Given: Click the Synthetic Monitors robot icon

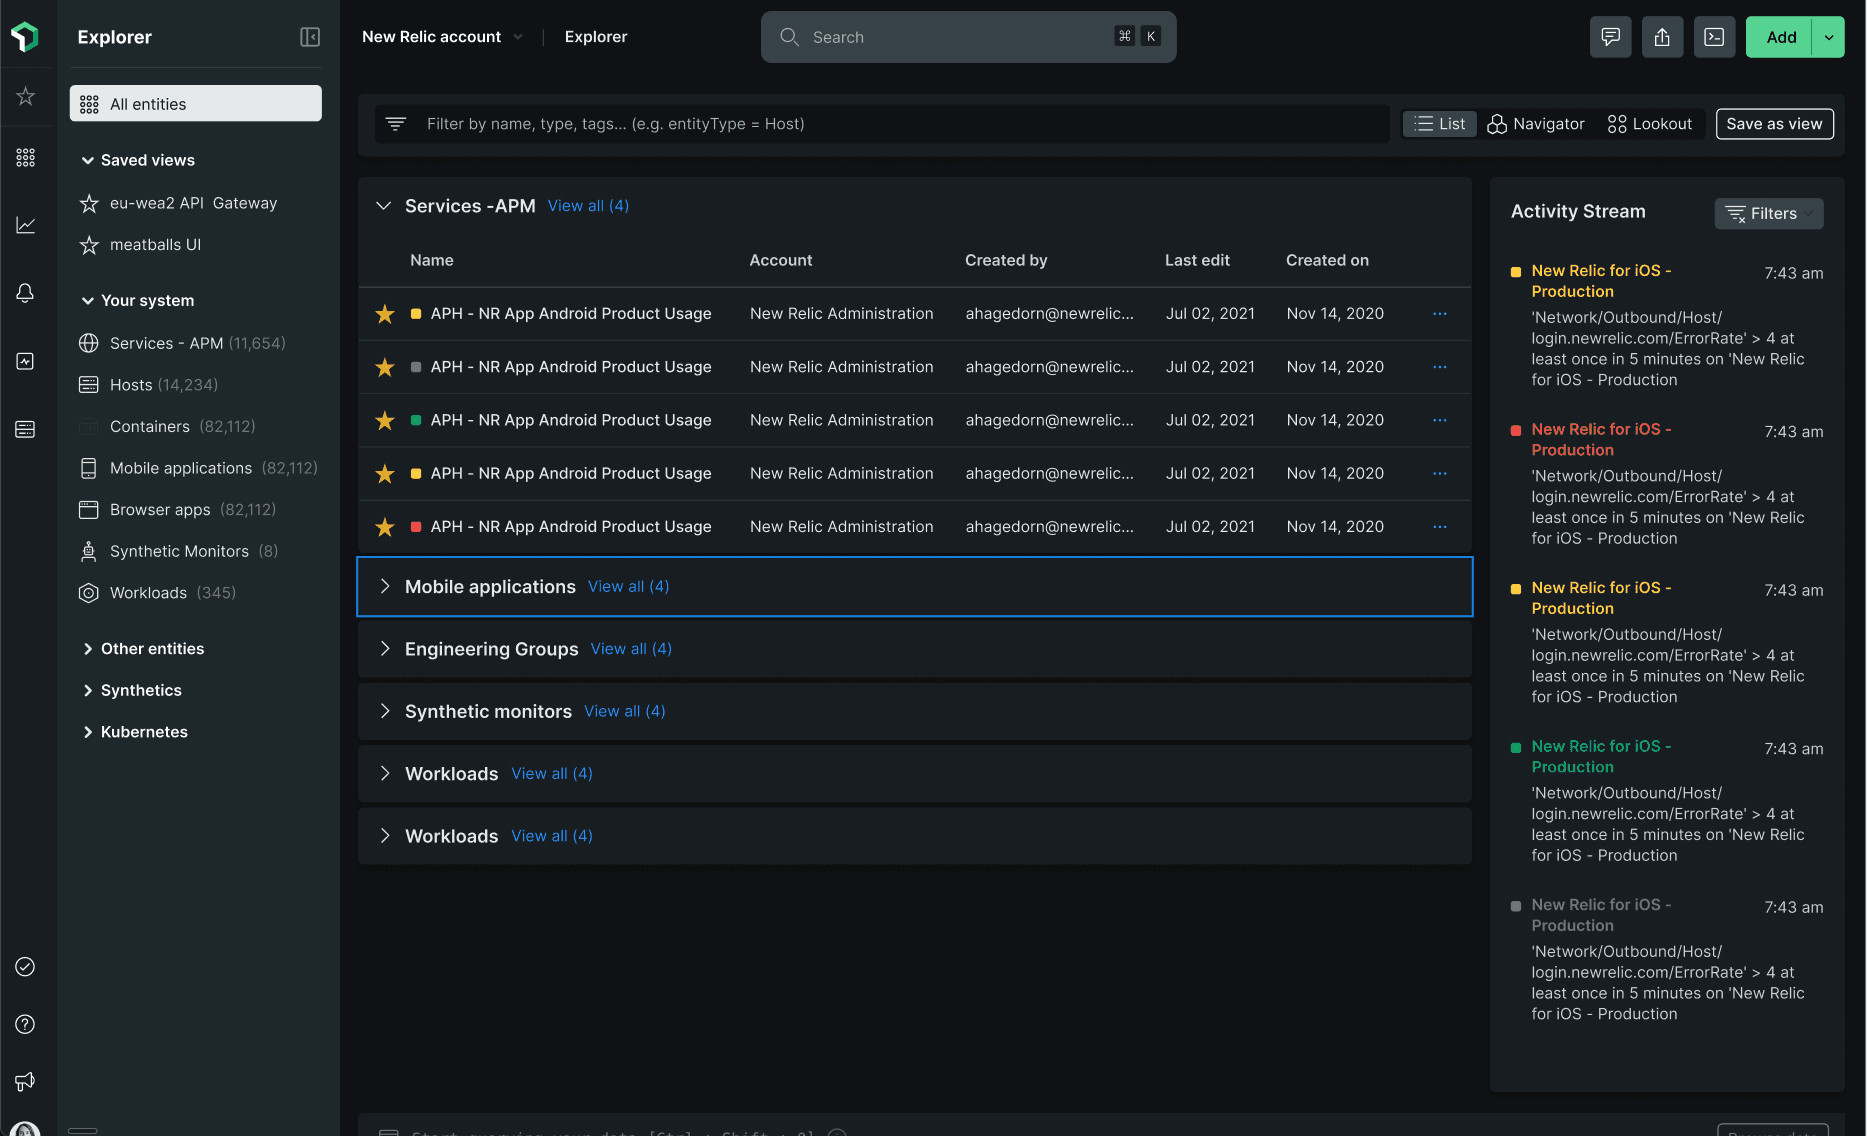Looking at the screenshot, I should point(89,551).
